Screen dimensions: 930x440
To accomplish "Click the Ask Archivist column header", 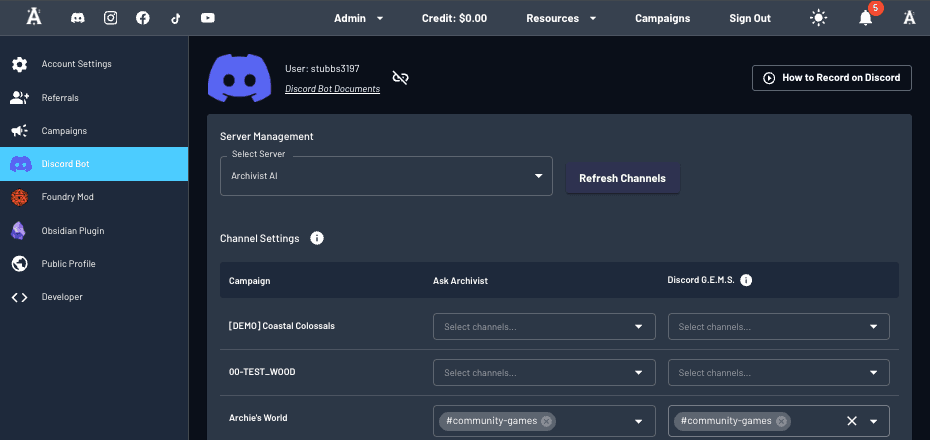I will [x=460, y=281].
